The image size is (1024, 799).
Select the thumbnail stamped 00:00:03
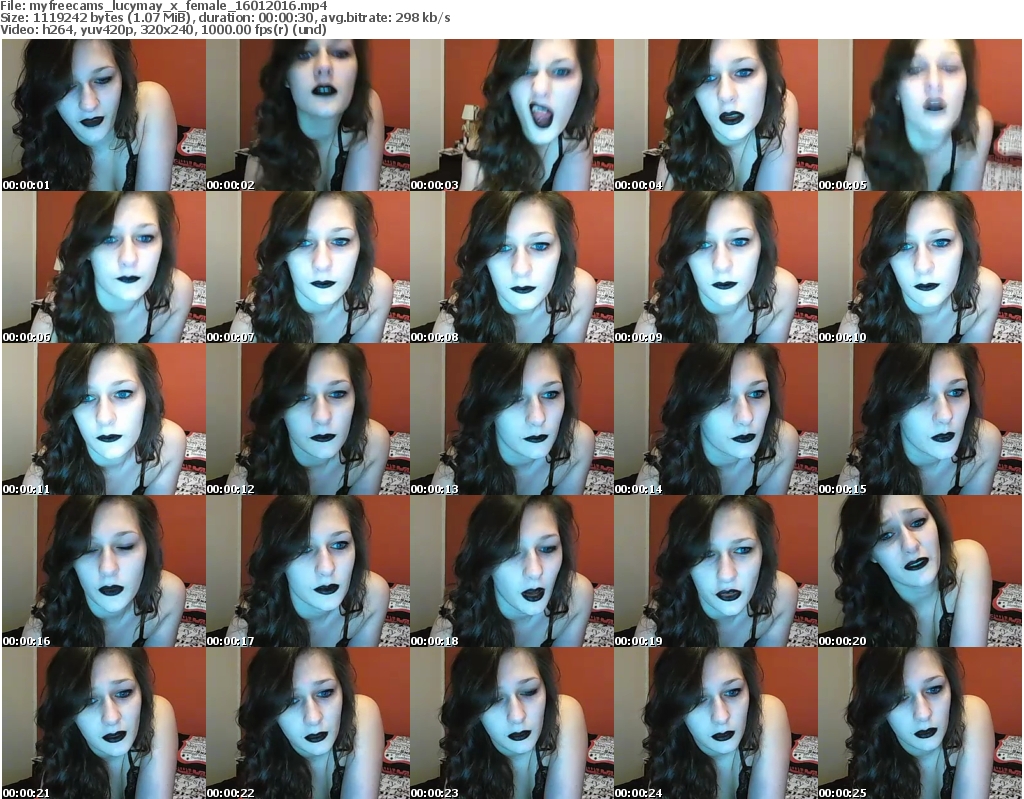point(512,115)
